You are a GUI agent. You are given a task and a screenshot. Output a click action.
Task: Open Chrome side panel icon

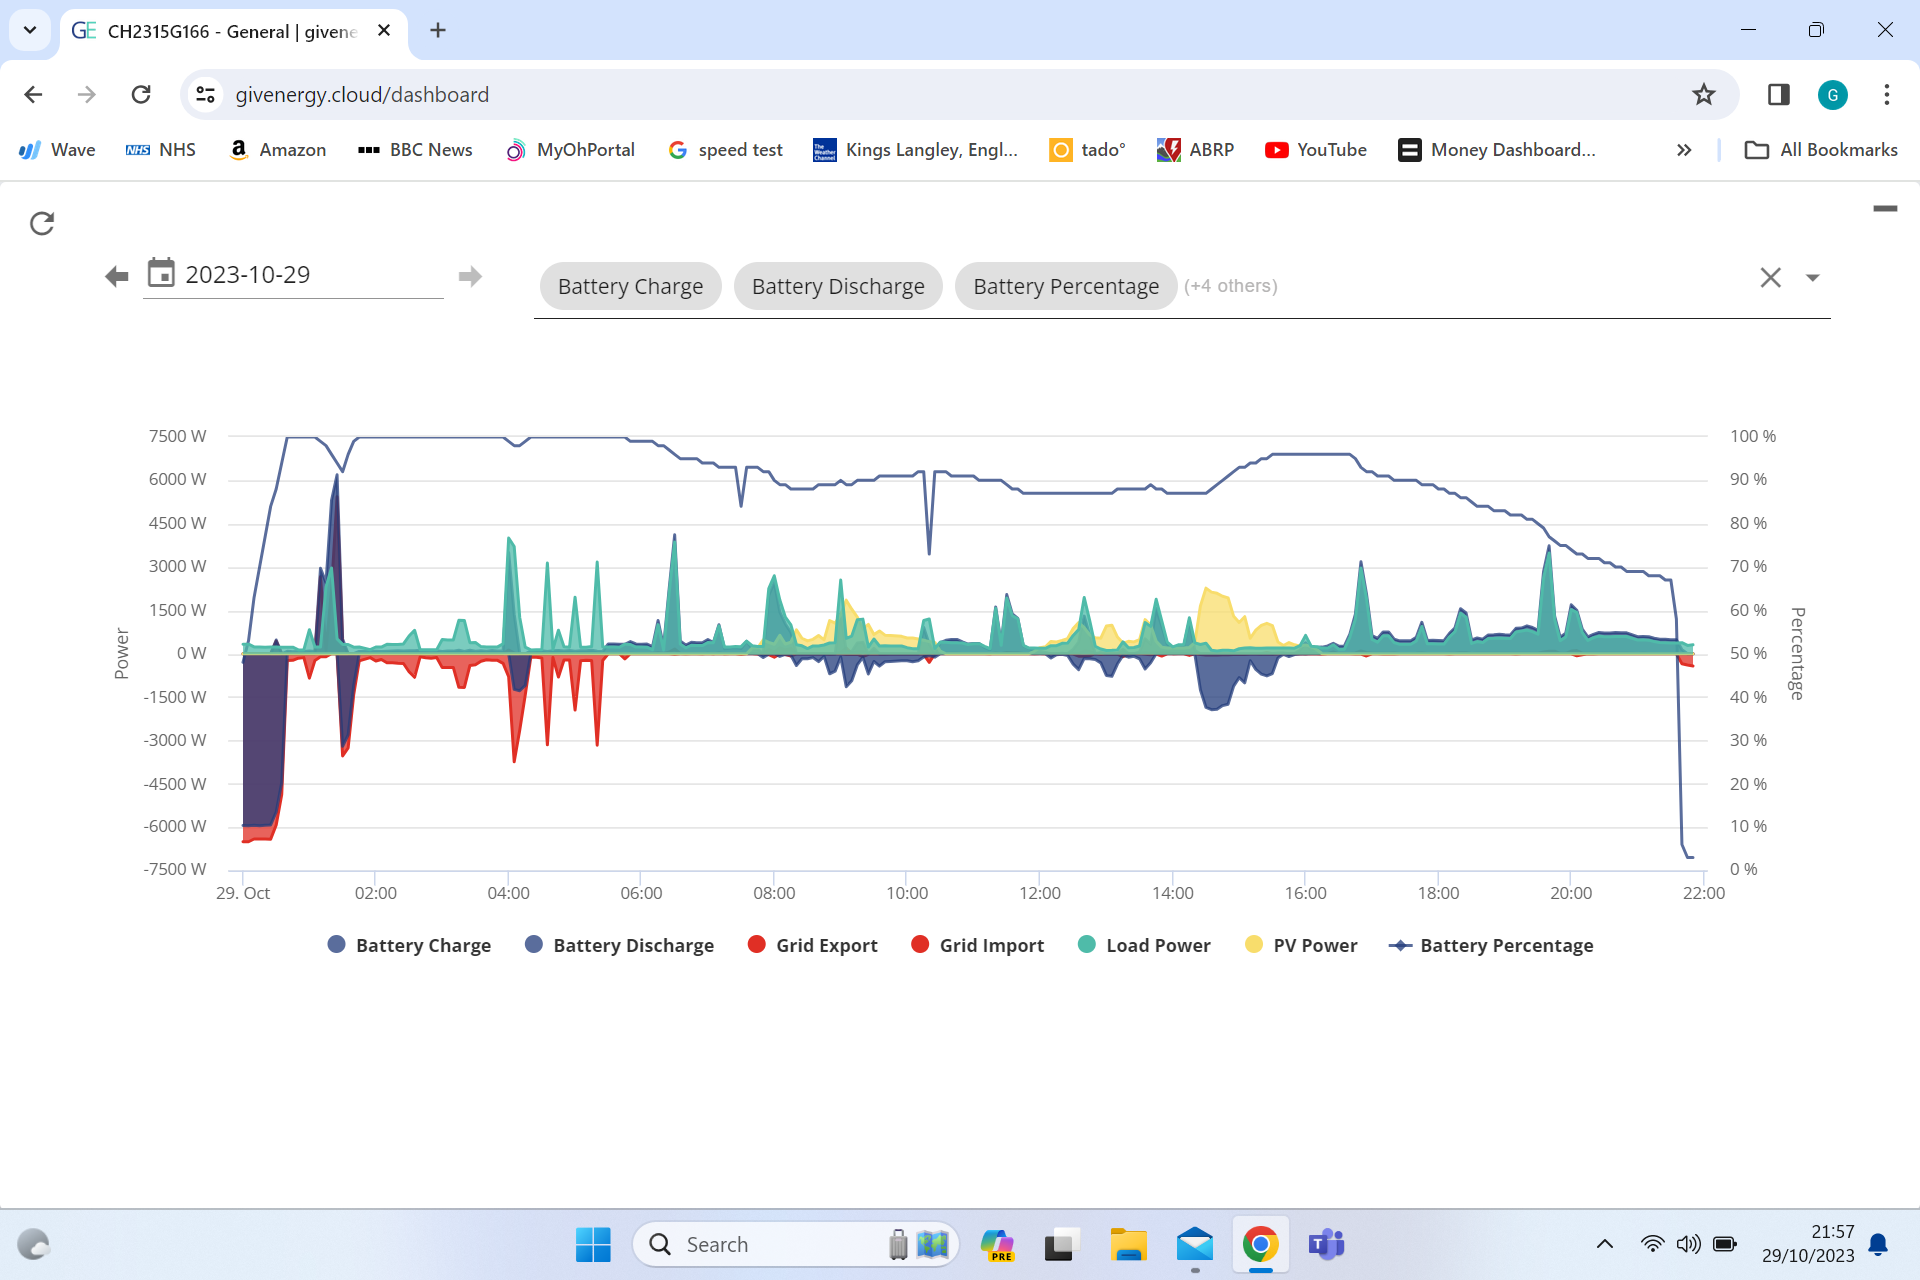1778,95
